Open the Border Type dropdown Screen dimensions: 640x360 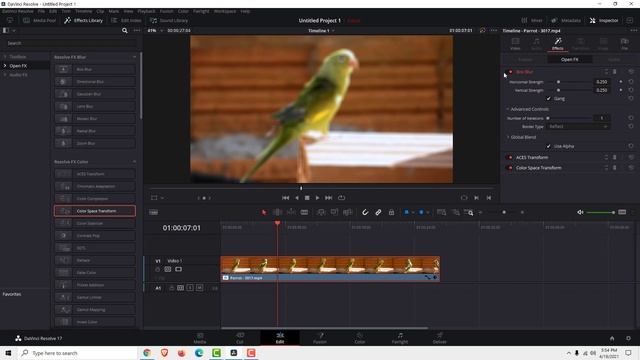coord(578,127)
